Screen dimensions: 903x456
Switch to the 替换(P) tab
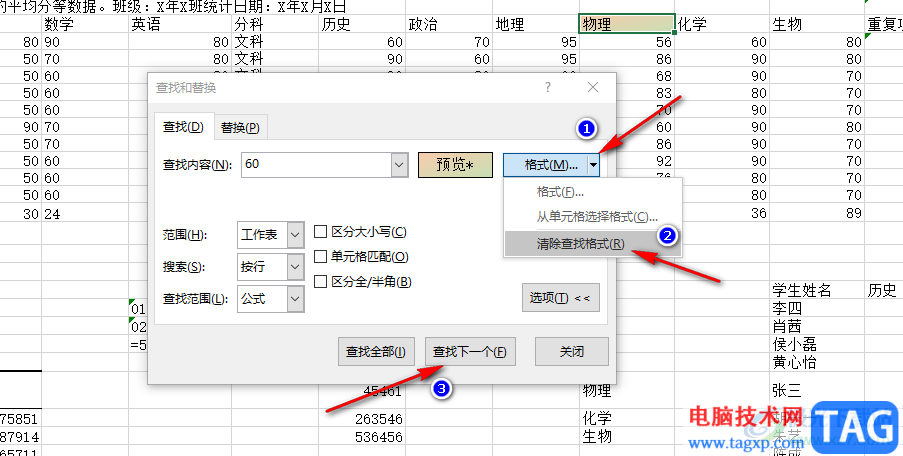coord(240,128)
